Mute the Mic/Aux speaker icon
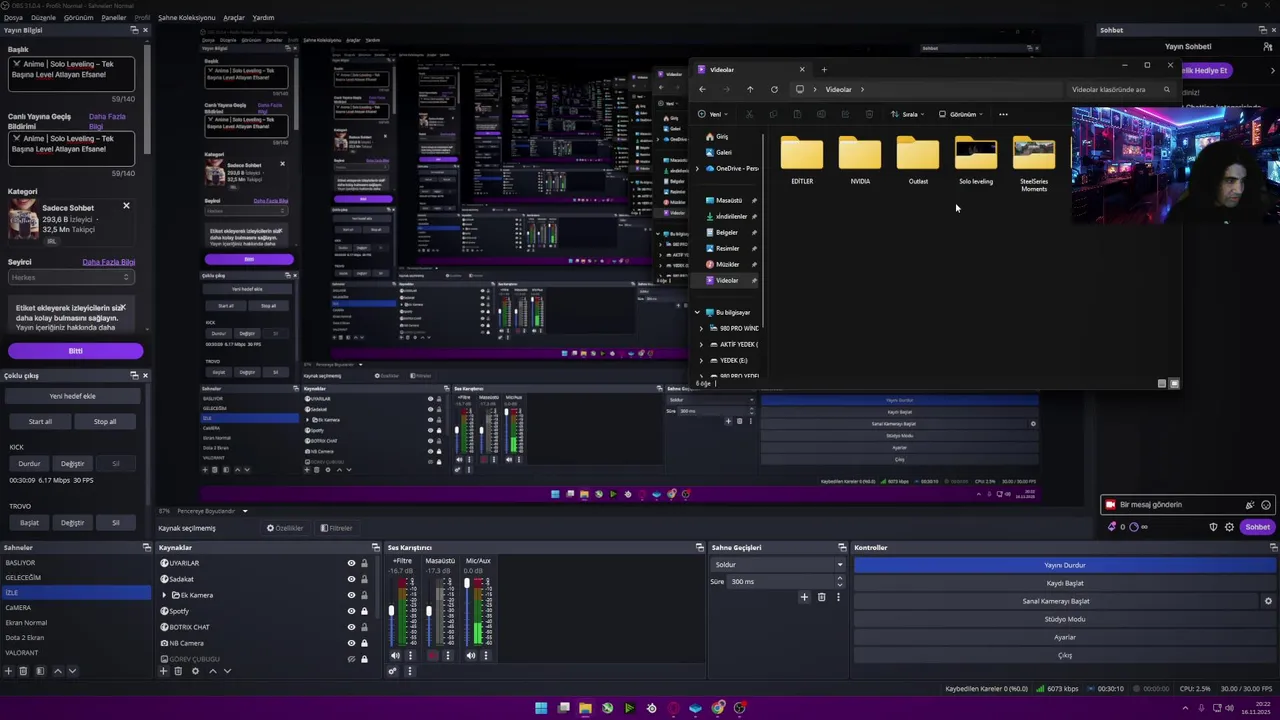Screen dimensions: 1280x720 coord(471,656)
